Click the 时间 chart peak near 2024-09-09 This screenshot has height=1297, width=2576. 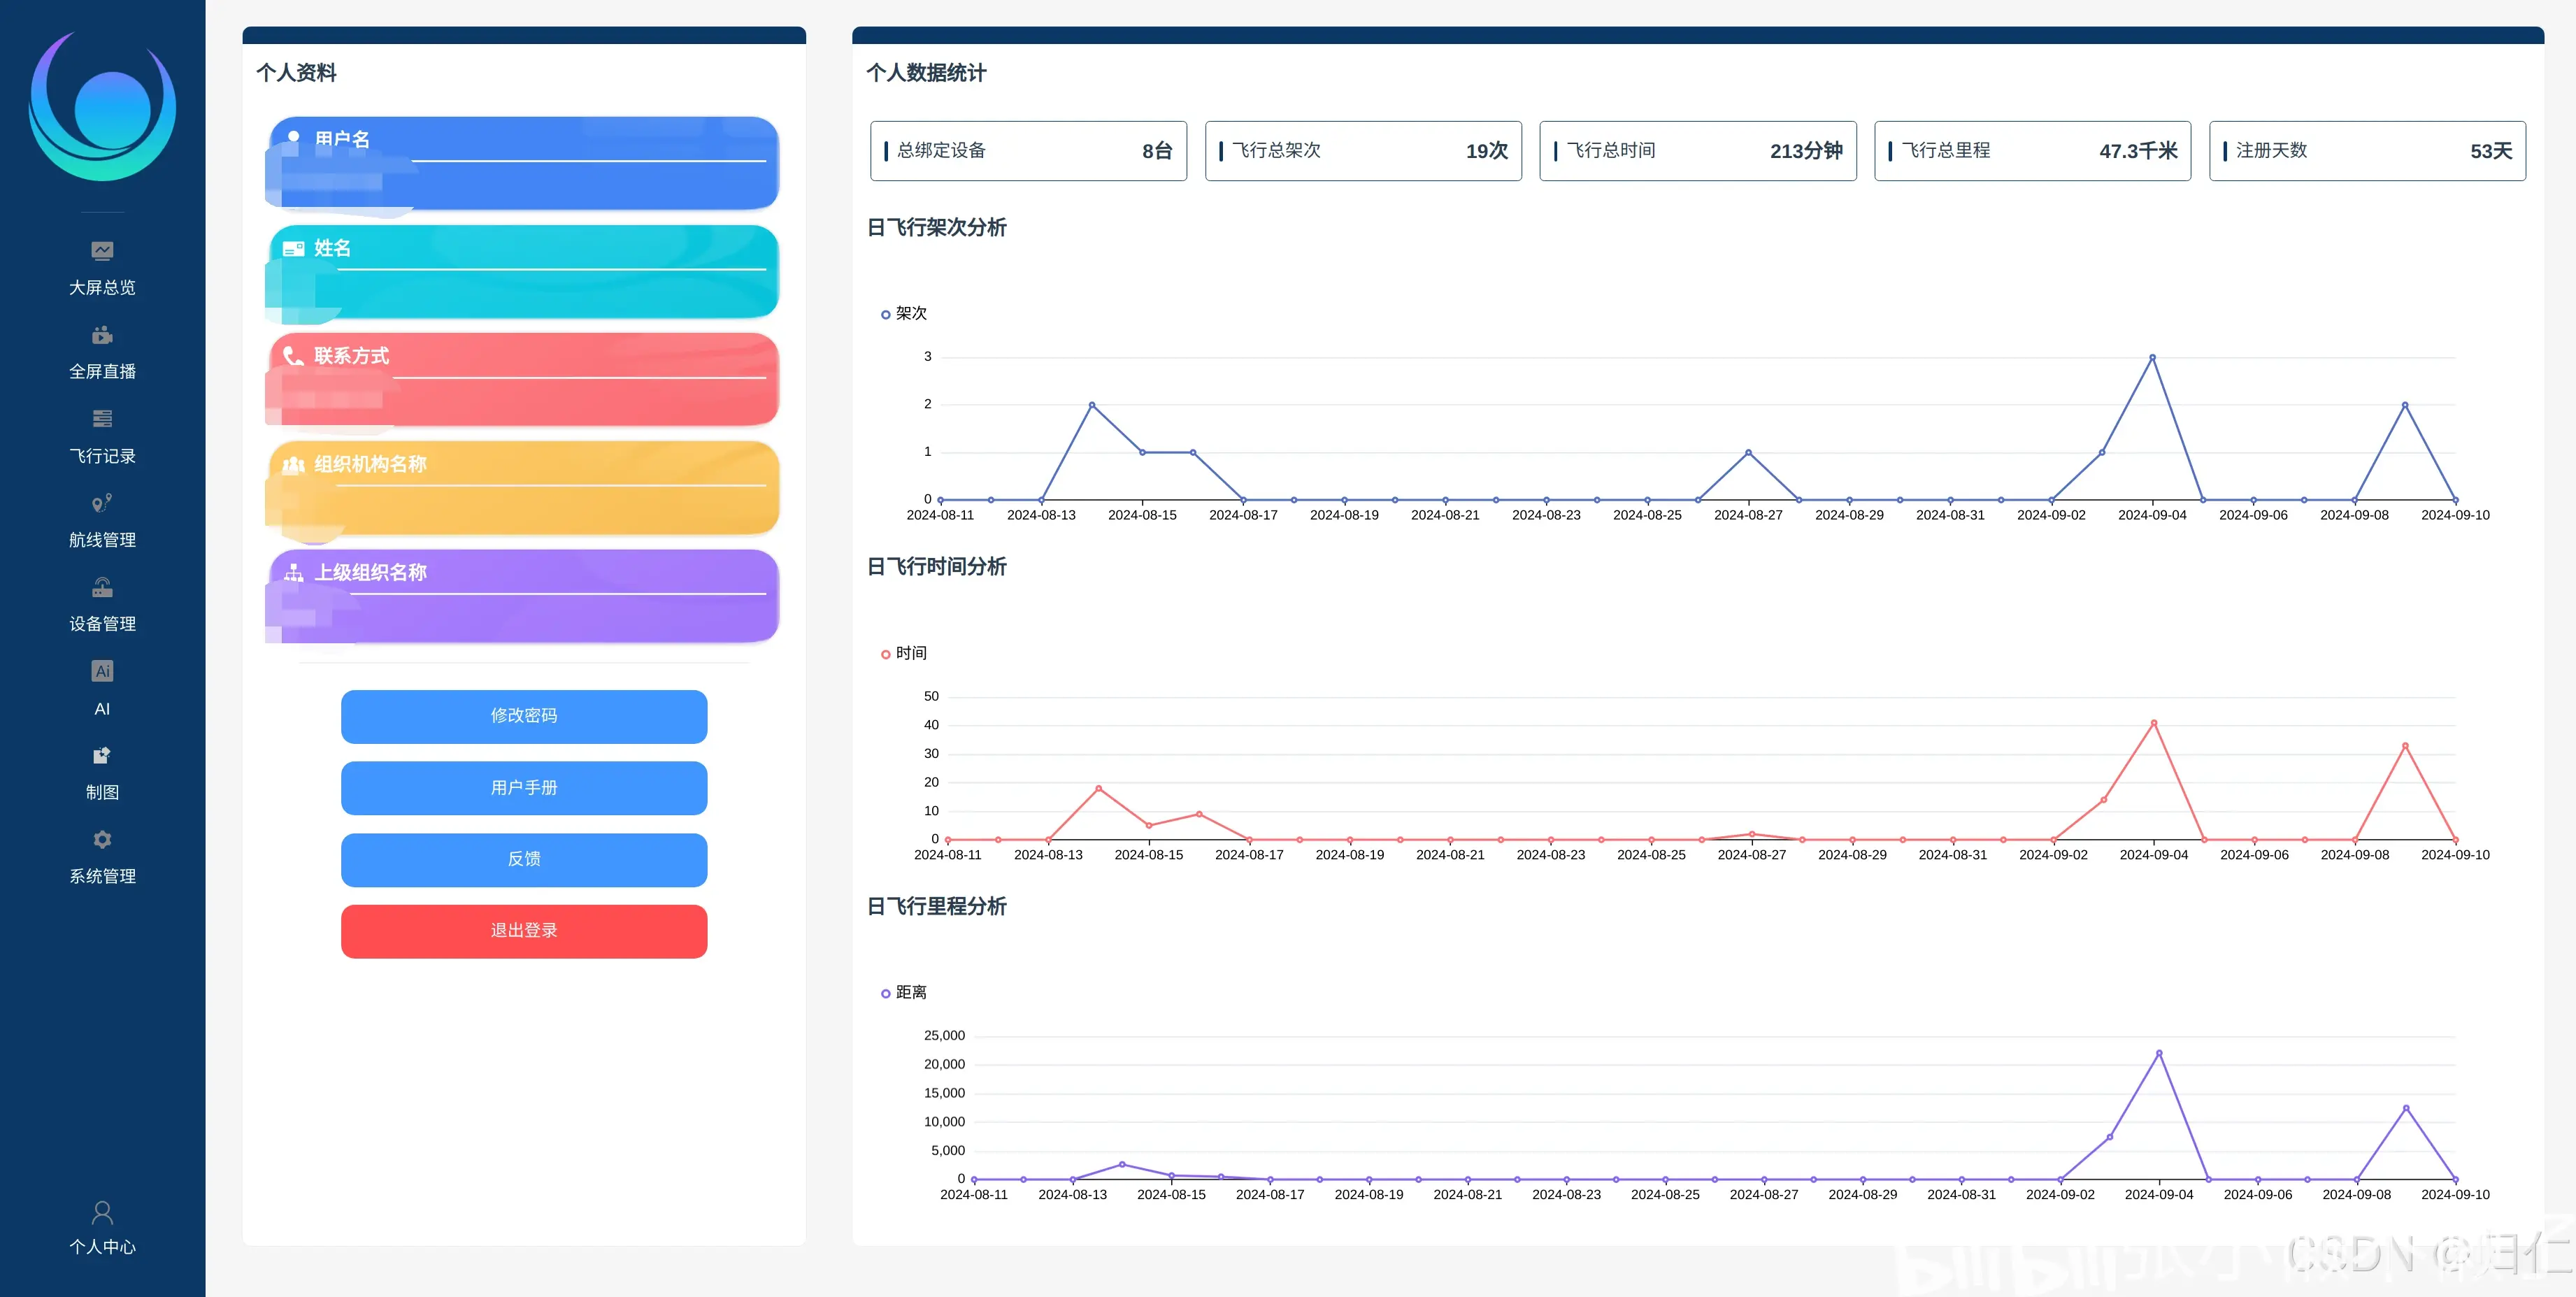2405,746
